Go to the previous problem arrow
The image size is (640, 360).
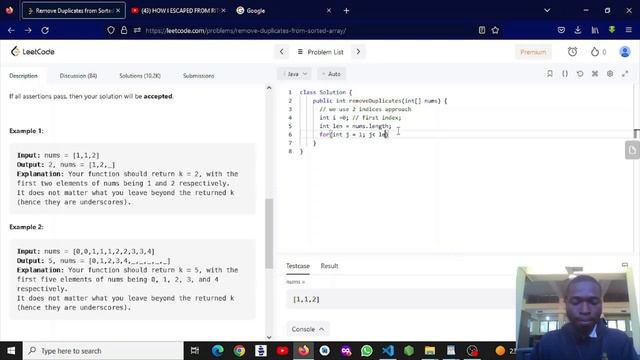click(282, 52)
